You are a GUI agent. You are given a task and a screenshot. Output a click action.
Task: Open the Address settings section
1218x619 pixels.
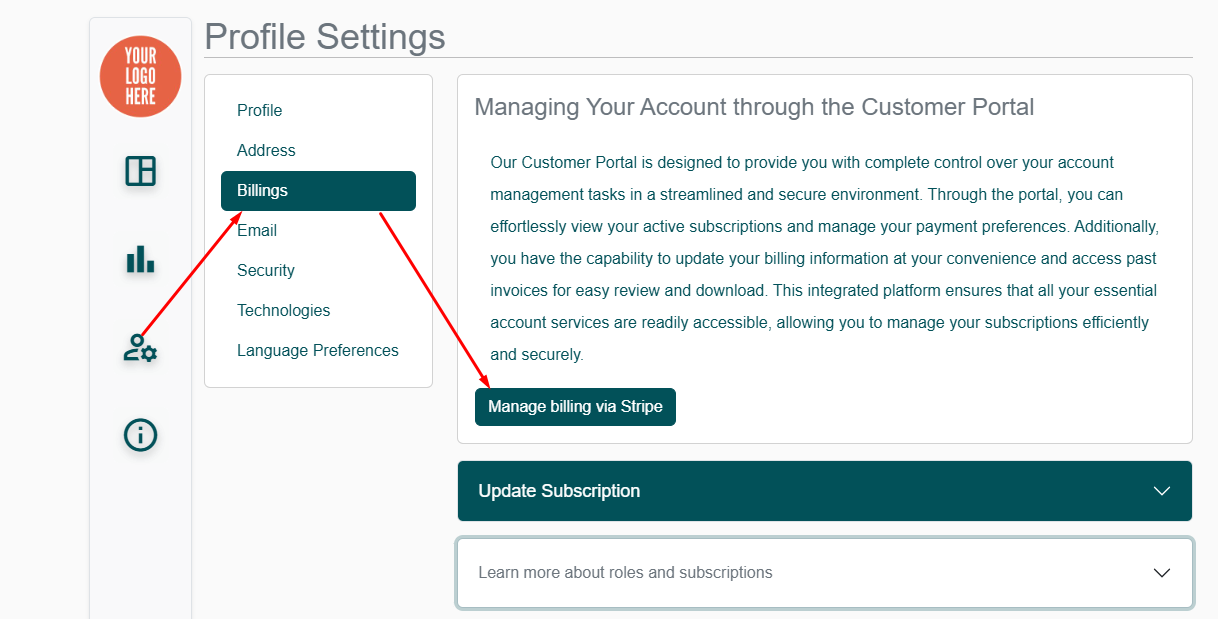[x=266, y=150]
